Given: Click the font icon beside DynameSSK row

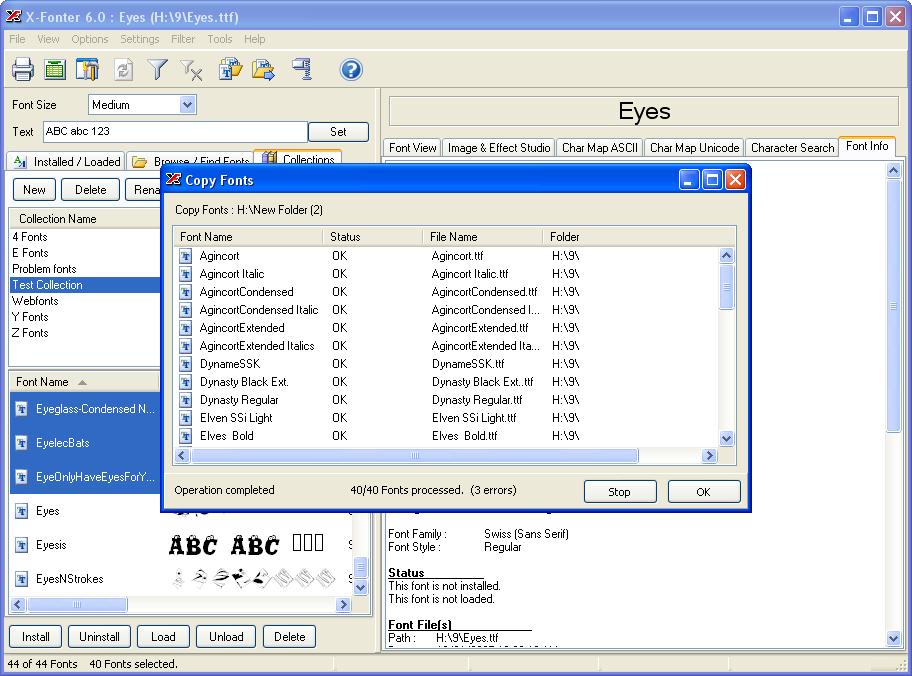Looking at the screenshot, I should (x=186, y=364).
